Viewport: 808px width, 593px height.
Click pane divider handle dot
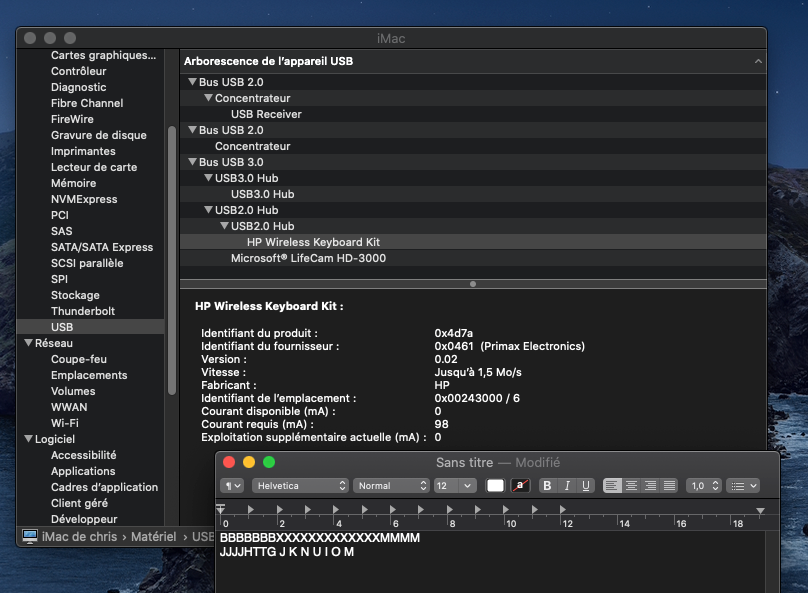pyautogui.click(x=473, y=284)
